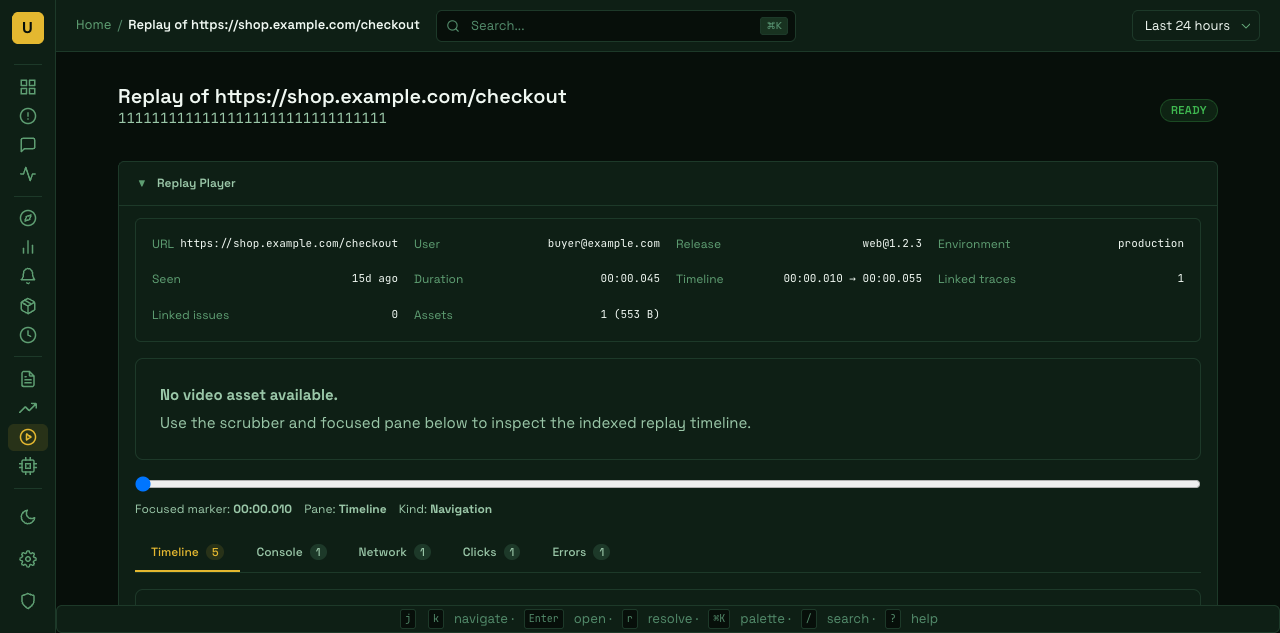The width and height of the screenshot is (1280, 633).
Task: Open the compass explore icon in sidebar
Action: click(x=28, y=218)
